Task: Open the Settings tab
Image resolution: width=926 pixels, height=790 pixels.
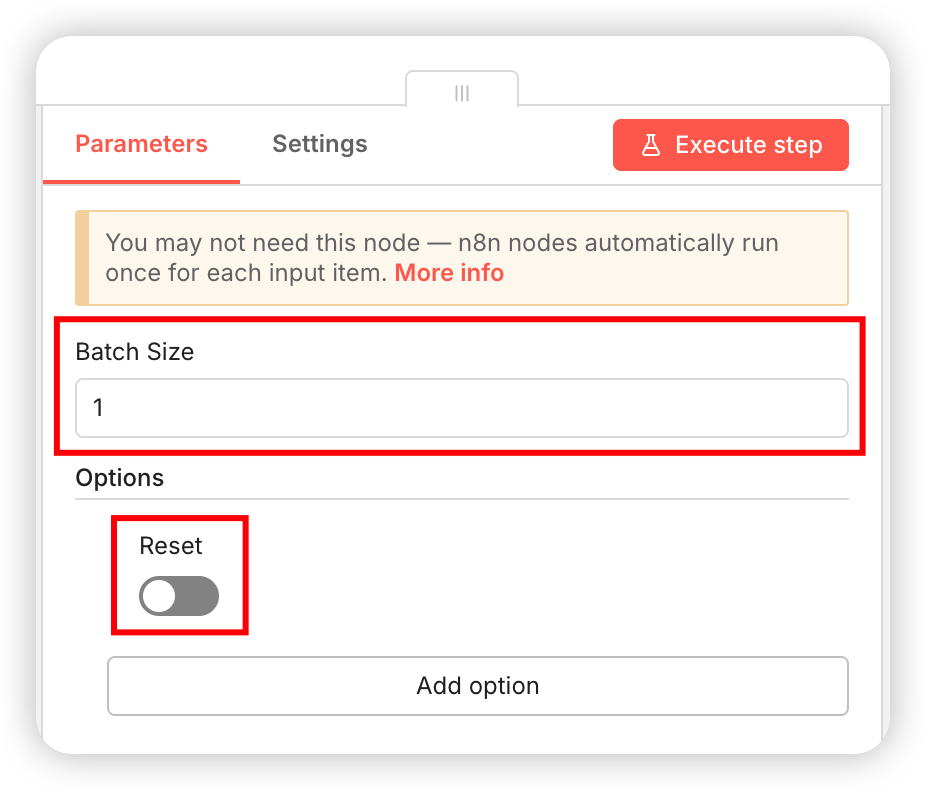Action: click(x=319, y=144)
